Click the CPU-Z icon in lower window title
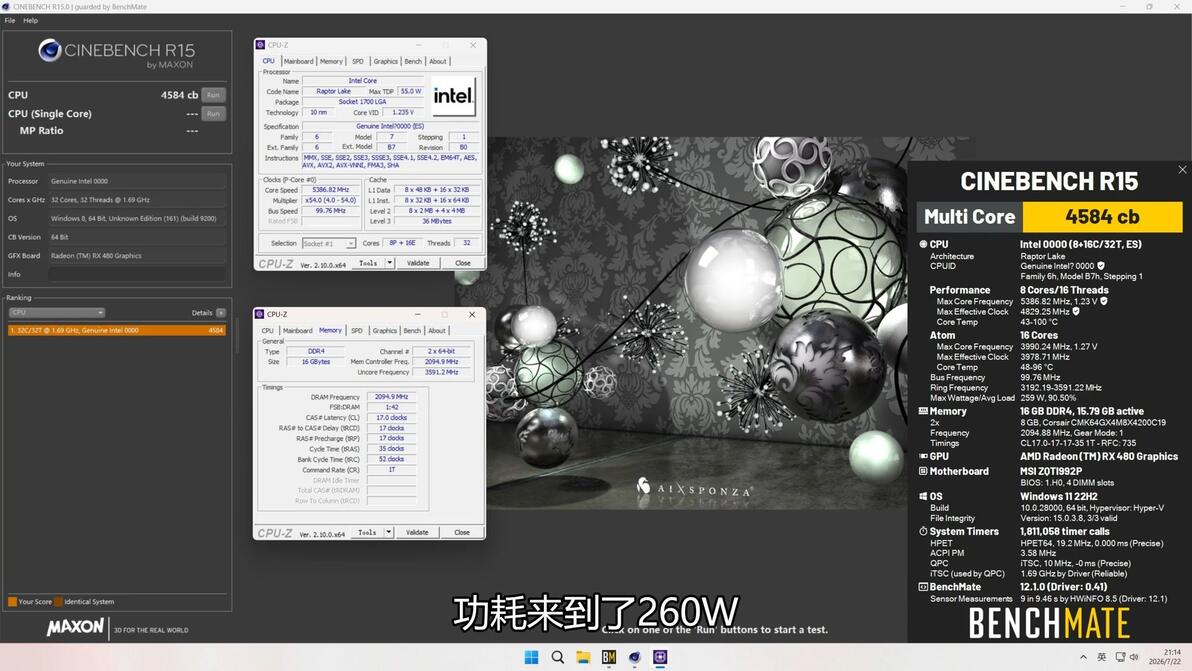Image resolution: width=1192 pixels, height=671 pixels. 259,314
